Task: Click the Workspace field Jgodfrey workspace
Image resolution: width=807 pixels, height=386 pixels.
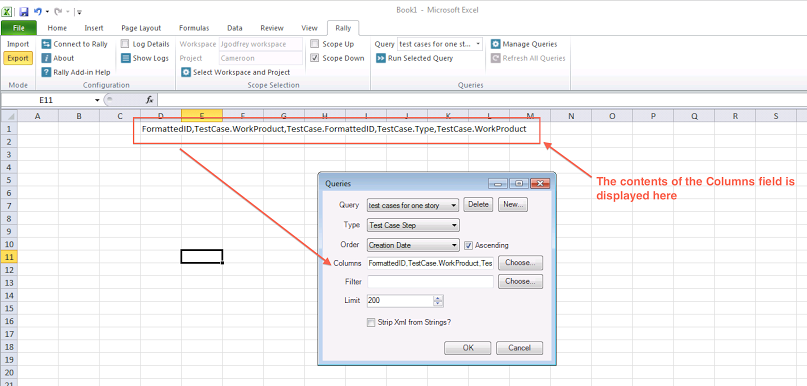Action: (x=260, y=44)
